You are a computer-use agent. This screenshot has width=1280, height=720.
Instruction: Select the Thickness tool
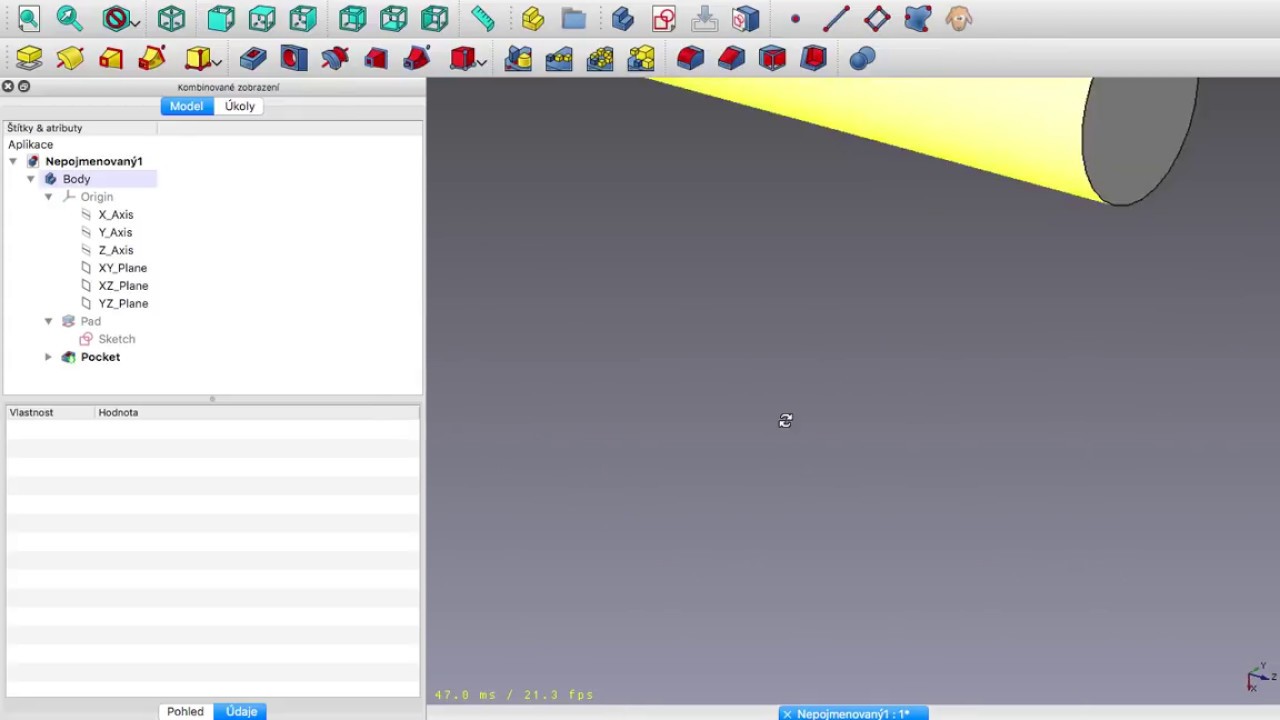click(x=813, y=58)
